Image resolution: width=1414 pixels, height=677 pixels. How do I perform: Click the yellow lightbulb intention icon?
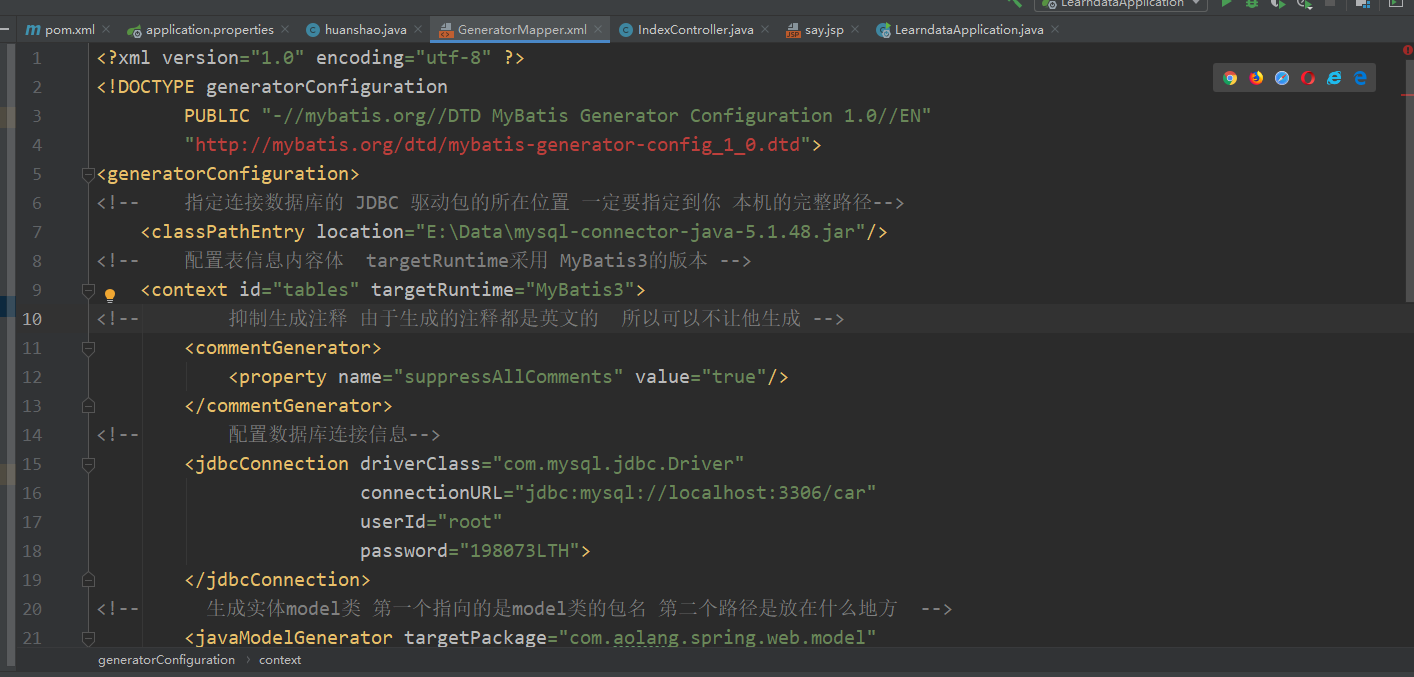click(x=110, y=295)
